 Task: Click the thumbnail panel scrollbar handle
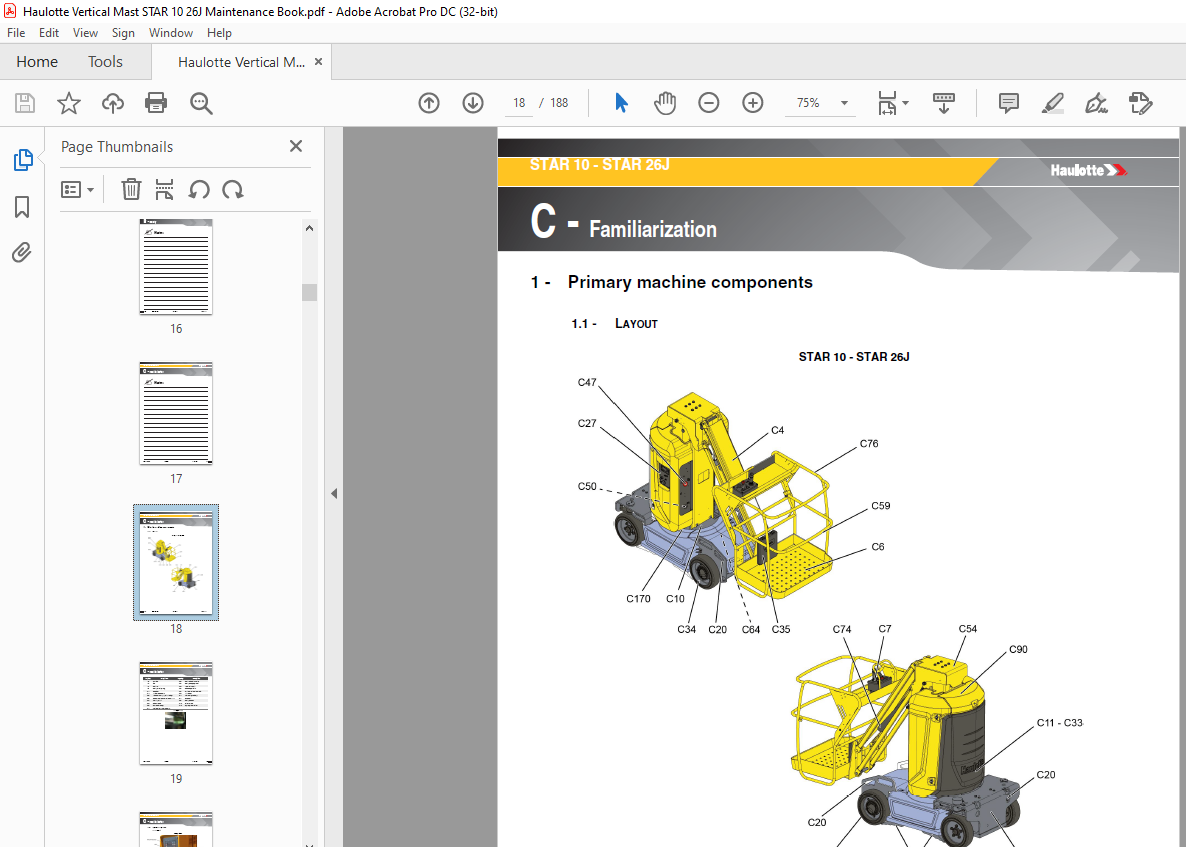point(309,292)
